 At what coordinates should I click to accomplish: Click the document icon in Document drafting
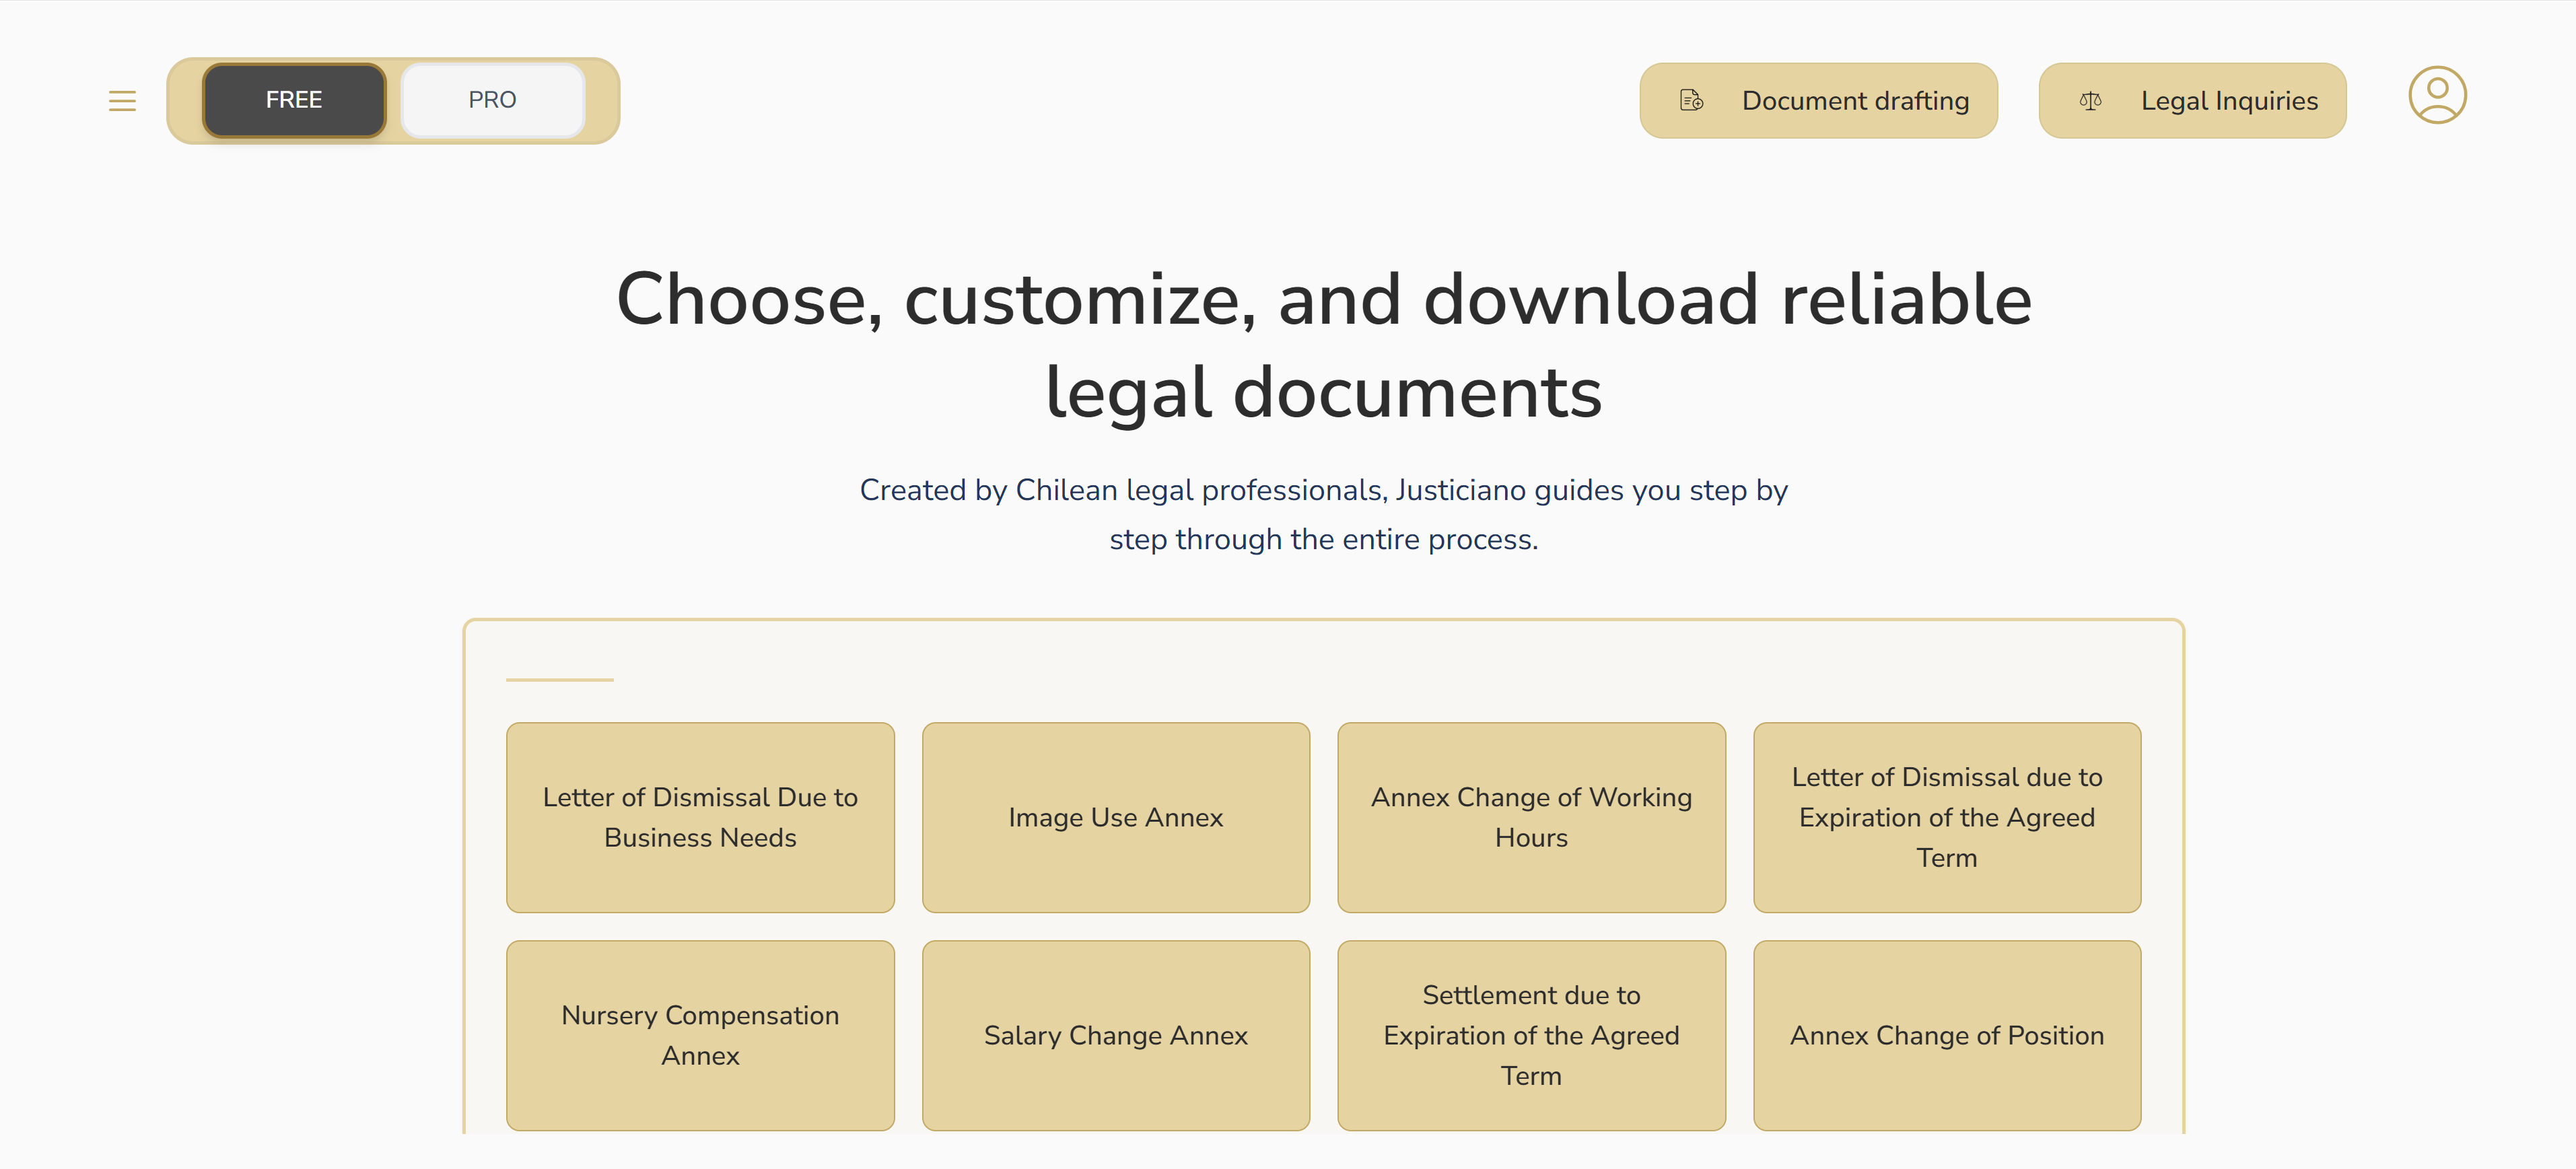(1691, 101)
